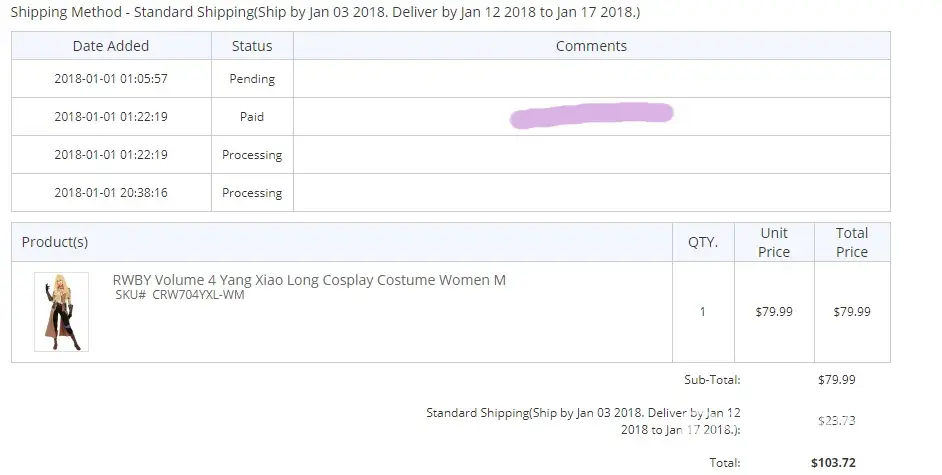Click the Comments column header
Viewport: 942px width, 475px height.
(x=591, y=46)
